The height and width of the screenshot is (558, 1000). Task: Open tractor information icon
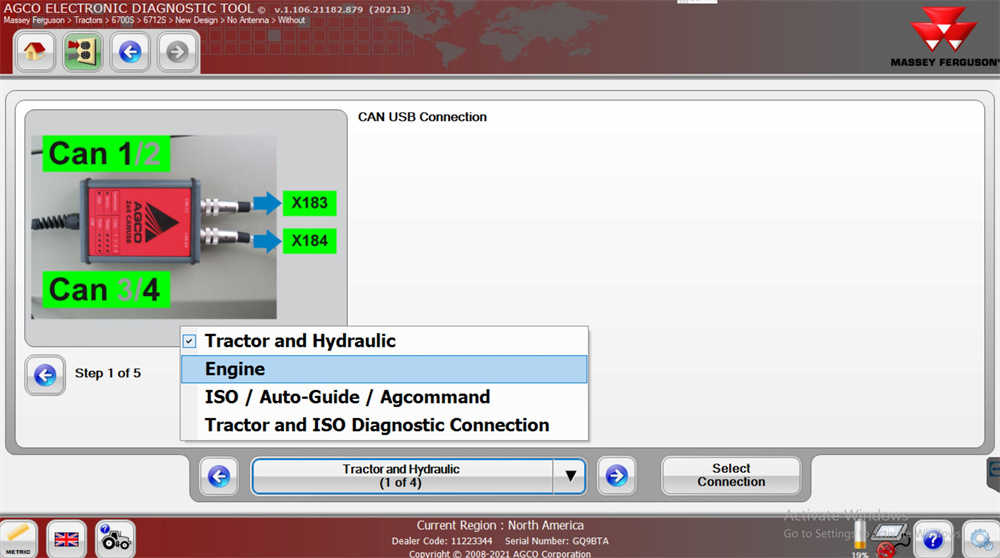[115, 540]
